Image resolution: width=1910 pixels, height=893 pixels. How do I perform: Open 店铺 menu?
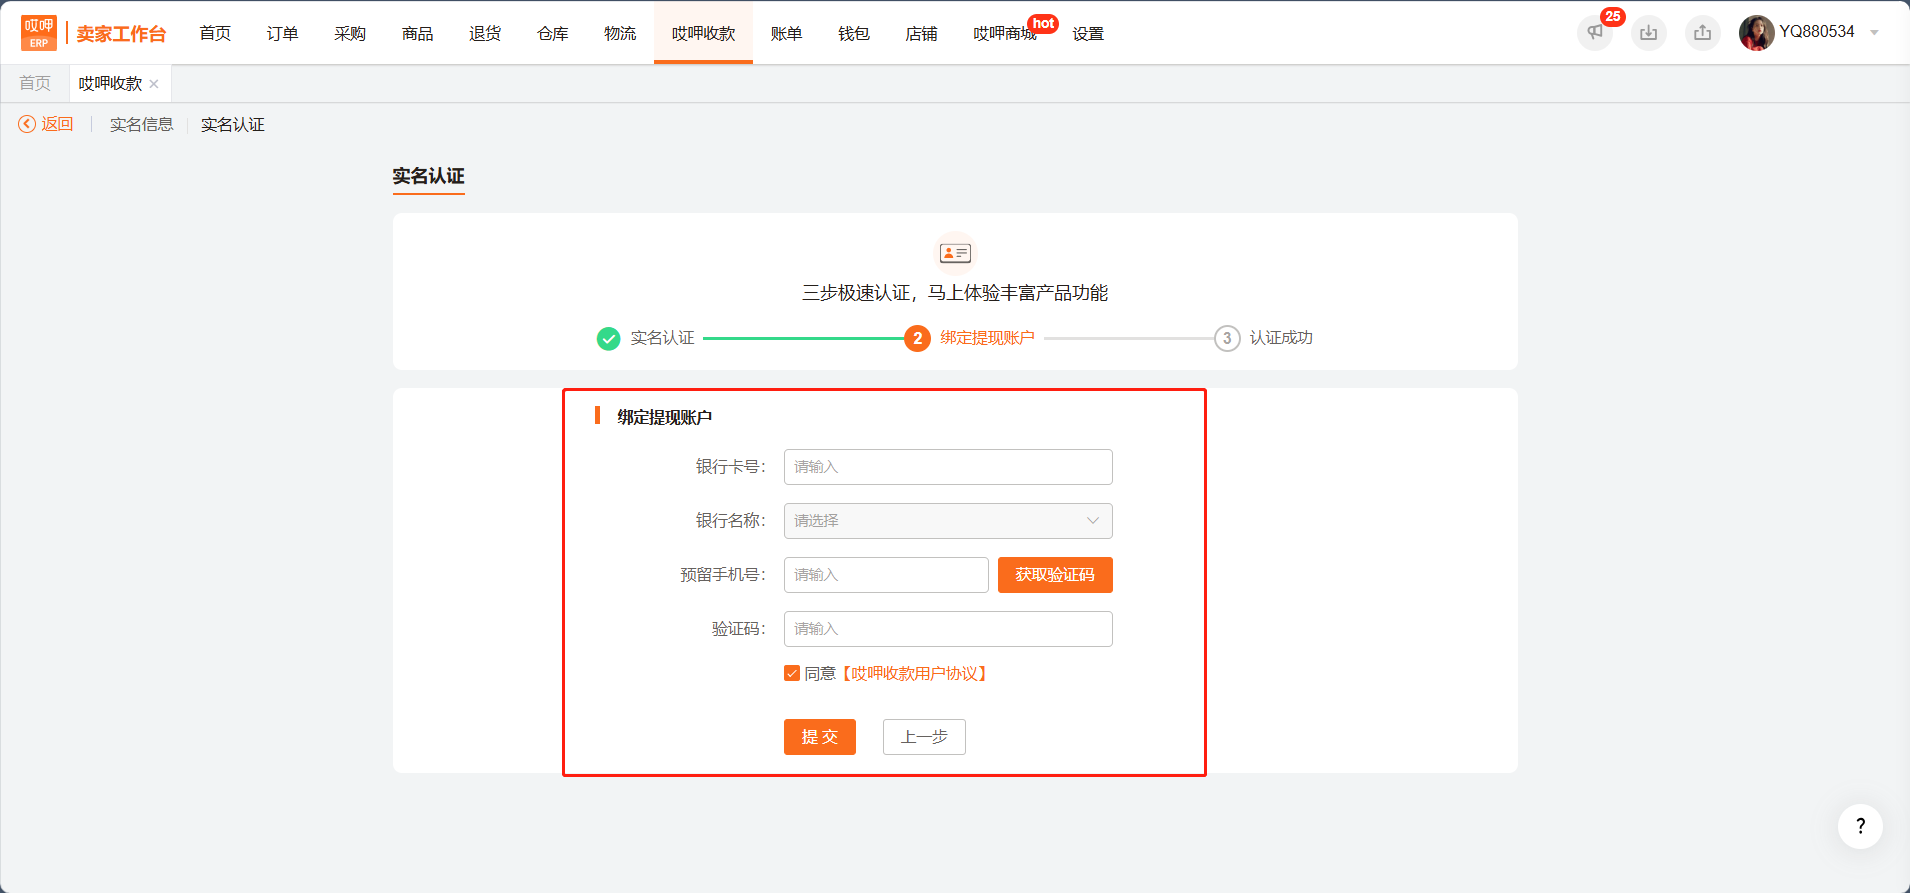pyautogui.click(x=921, y=33)
